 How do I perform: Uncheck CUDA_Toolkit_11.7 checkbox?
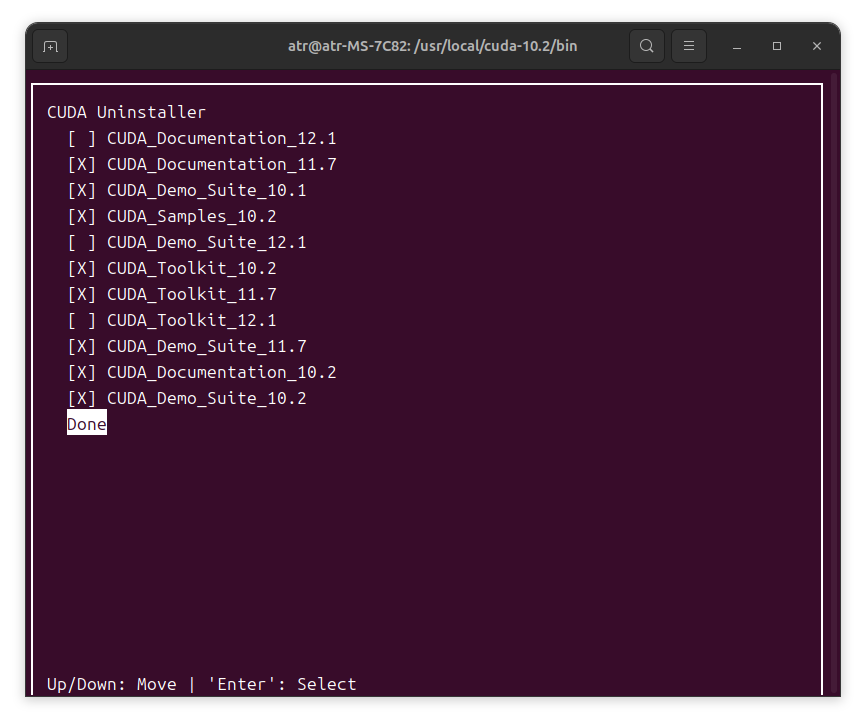82,294
